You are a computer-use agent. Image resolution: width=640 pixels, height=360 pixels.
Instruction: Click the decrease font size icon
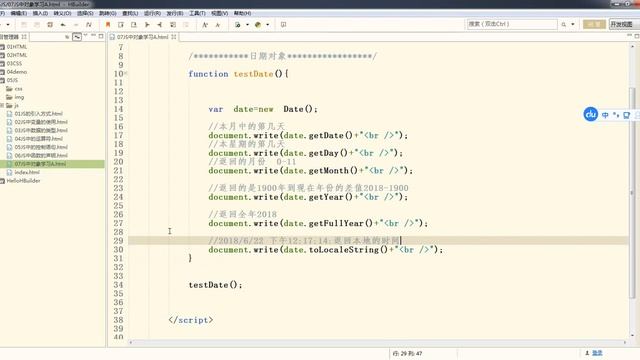tap(218, 24)
